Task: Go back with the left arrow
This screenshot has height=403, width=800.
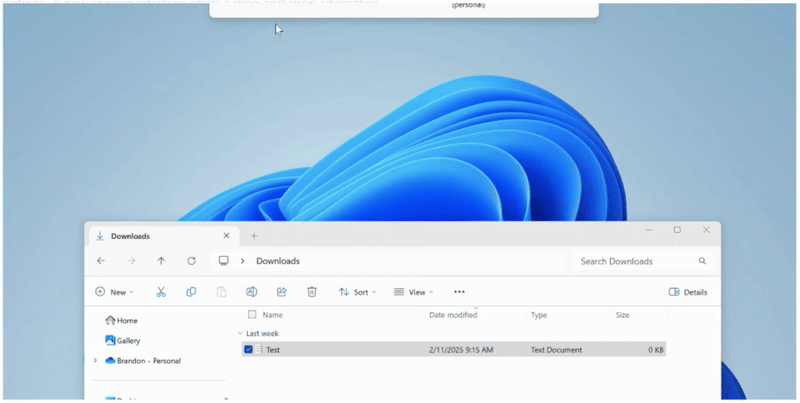Action: [101, 261]
